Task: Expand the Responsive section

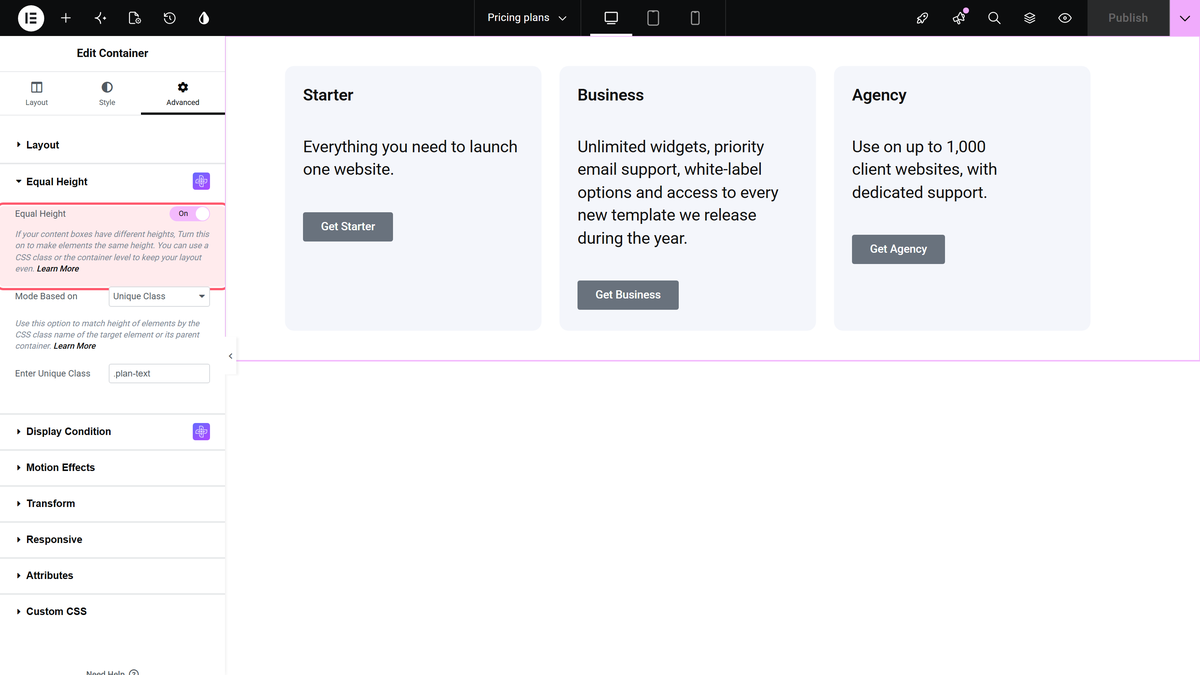Action: coord(112,539)
